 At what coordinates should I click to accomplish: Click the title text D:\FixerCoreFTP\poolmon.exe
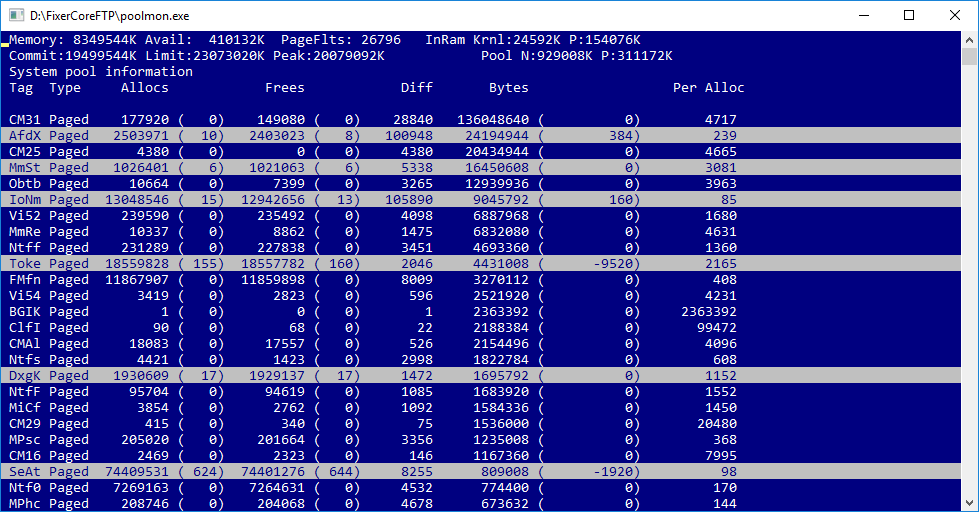point(109,16)
